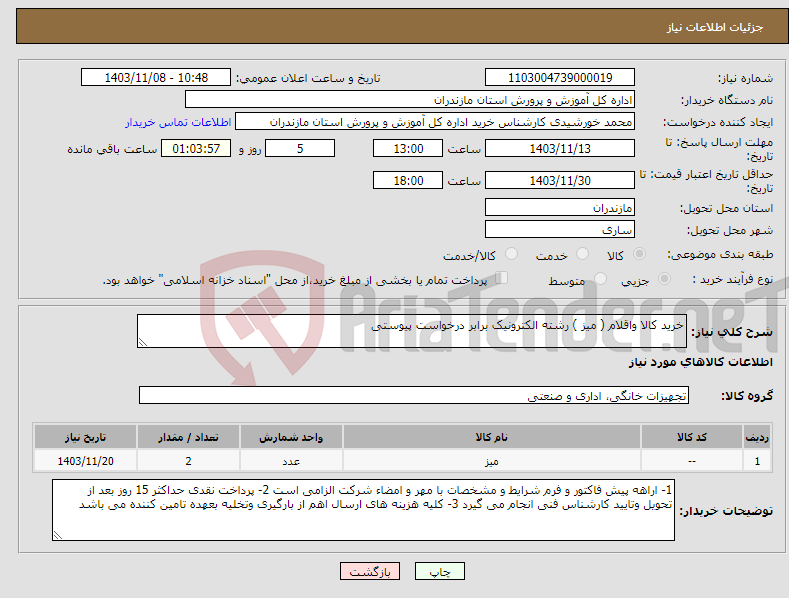789x598 pixels.
Task: Click the ردیف column header
Action: (757, 437)
